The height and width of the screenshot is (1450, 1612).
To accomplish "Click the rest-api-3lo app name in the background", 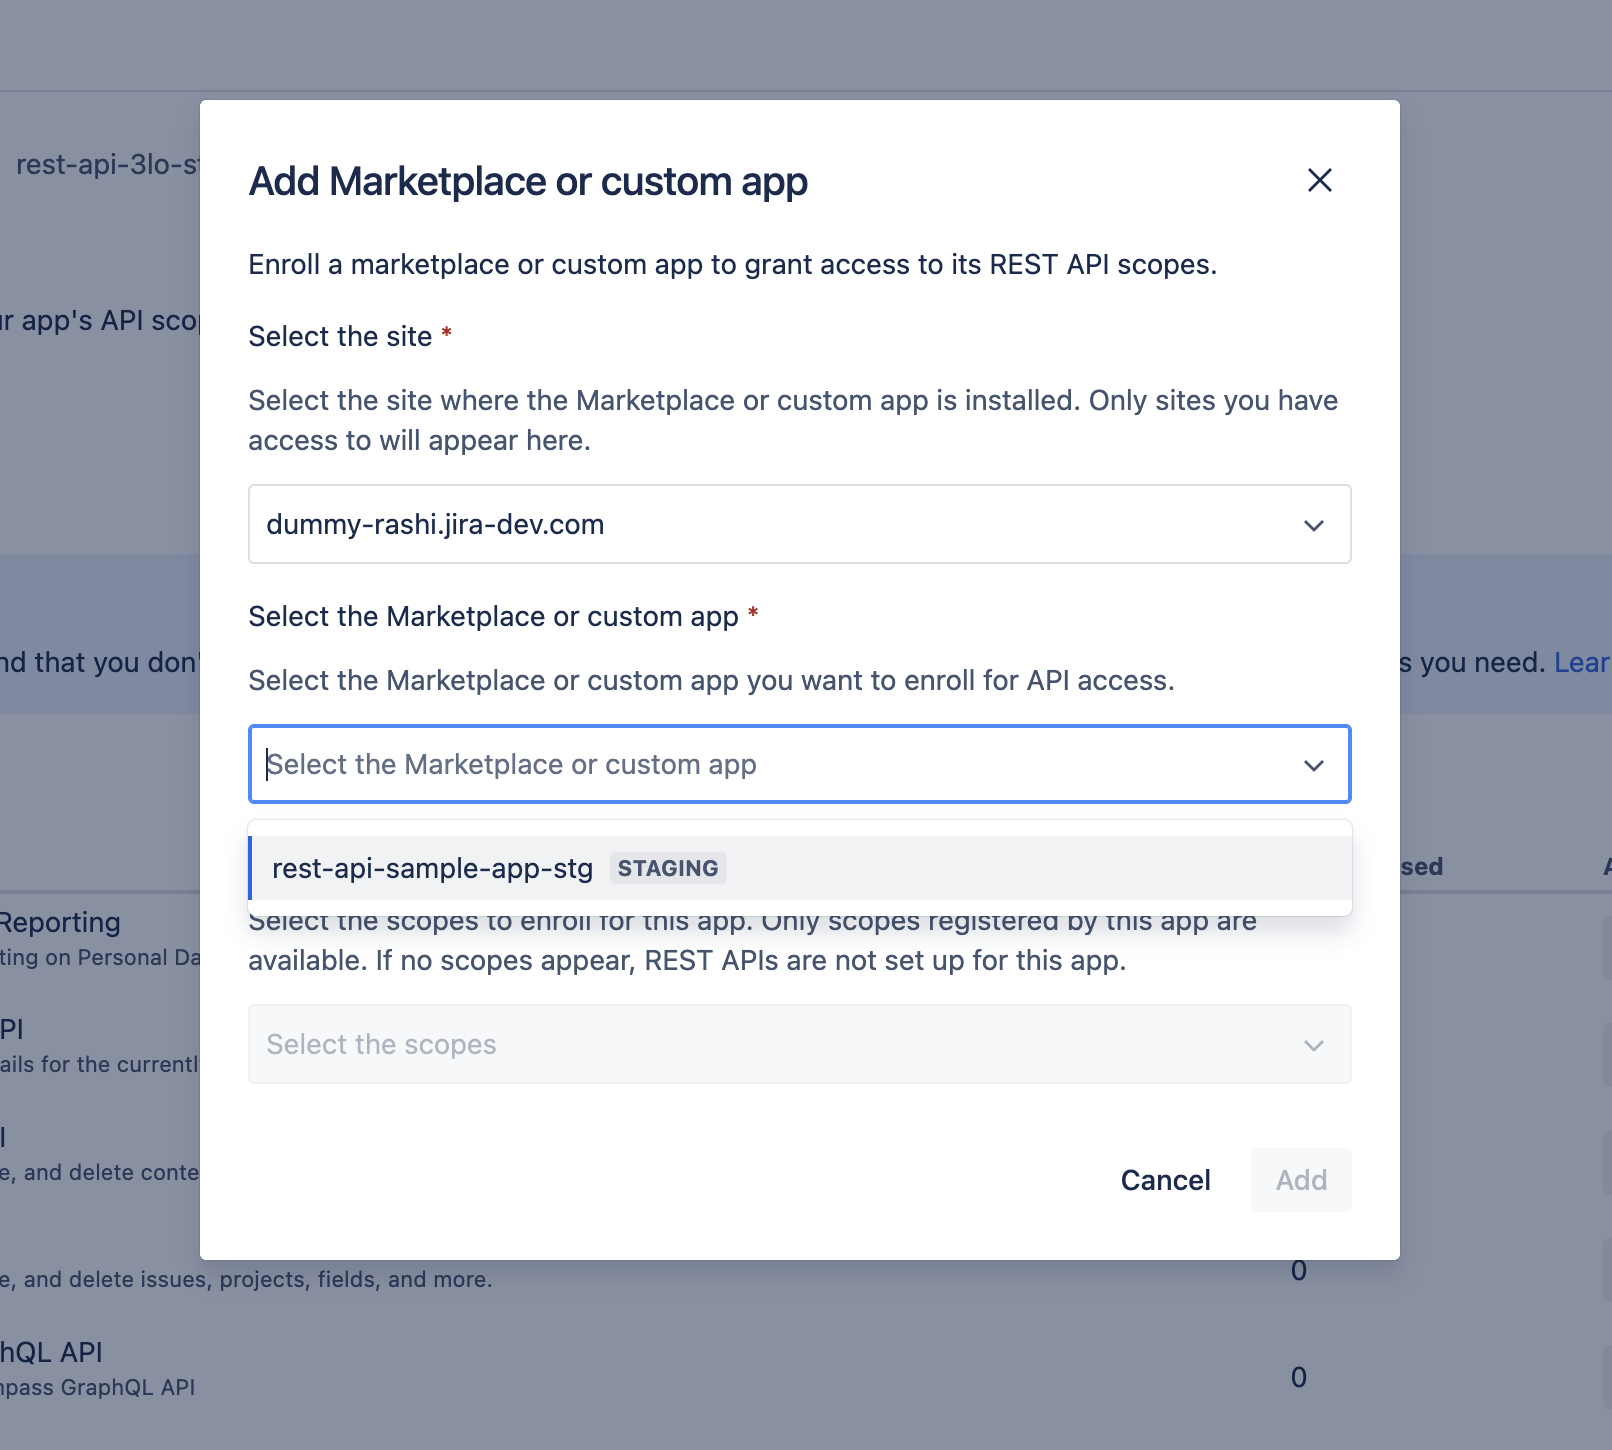I will (x=100, y=167).
